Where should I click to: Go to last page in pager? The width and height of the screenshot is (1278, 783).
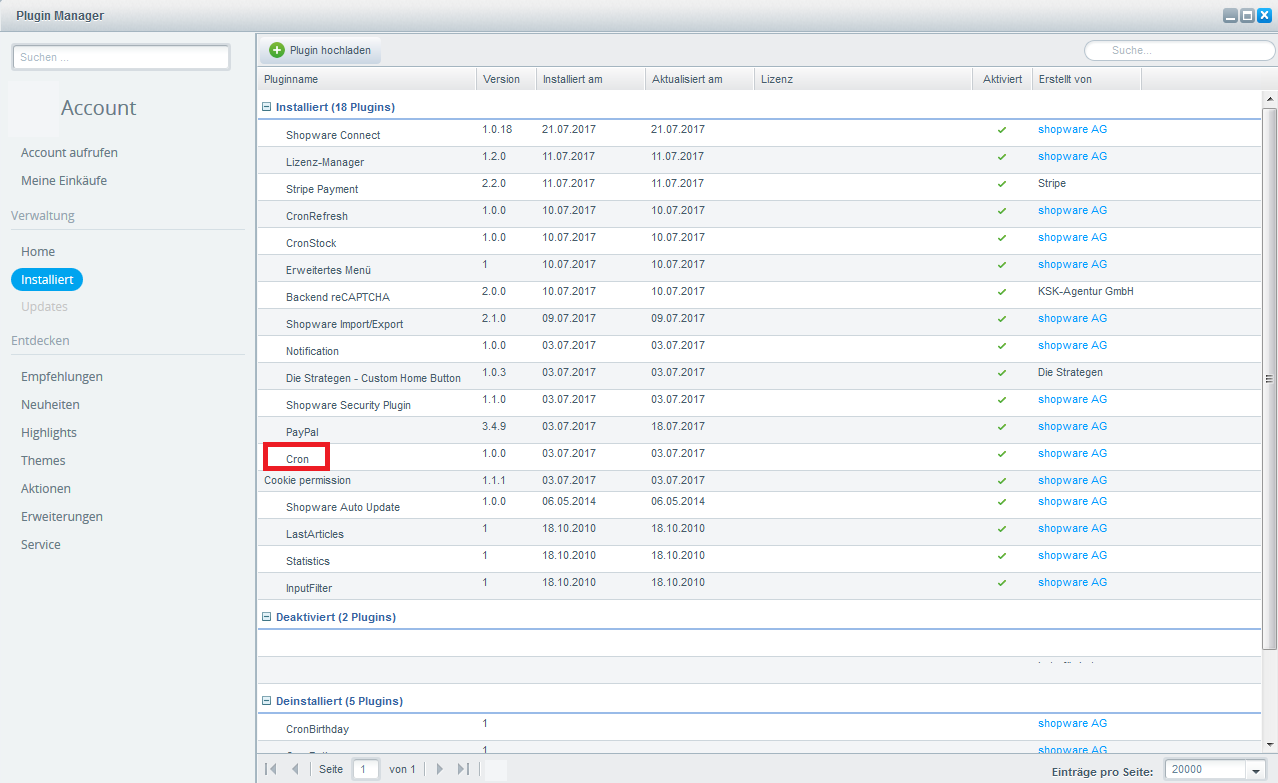(x=463, y=769)
